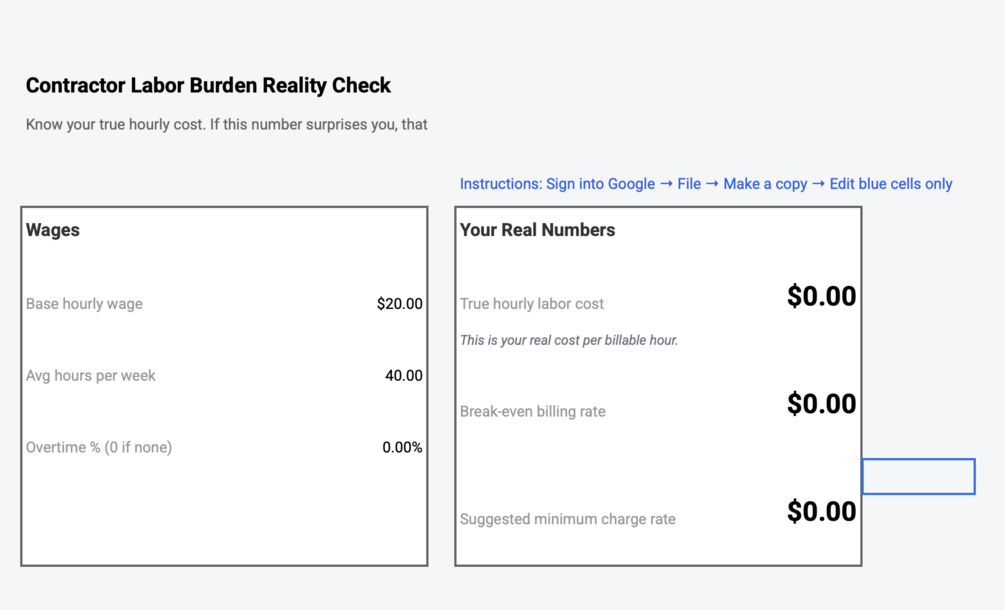Select the Your Real Numbers heading
This screenshot has height=610, width=1005.
pyautogui.click(x=537, y=230)
